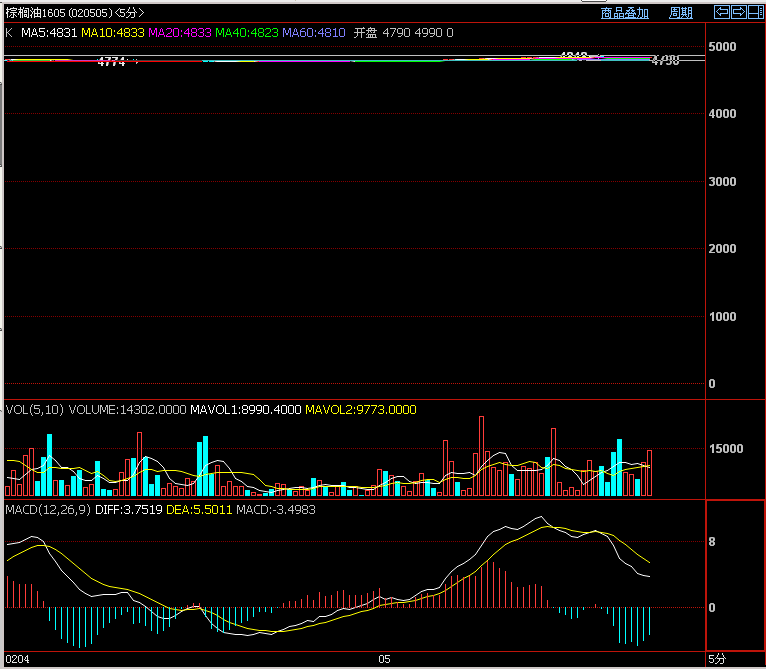Click the 5分 period label at bottom right
This screenshot has height=669, width=766.
[716, 660]
